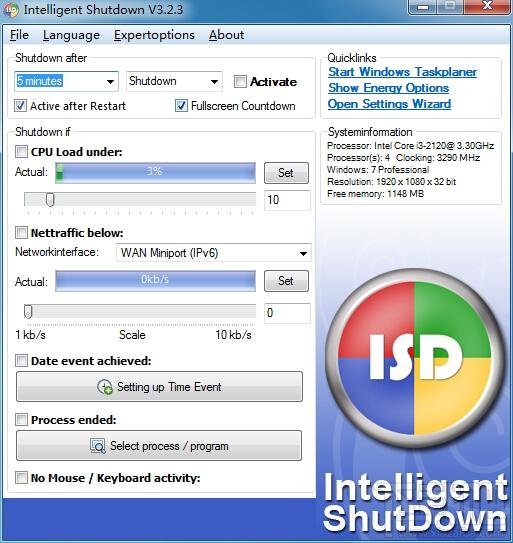Click the 10 kb/s scale label

pyautogui.click(x=233, y=335)
